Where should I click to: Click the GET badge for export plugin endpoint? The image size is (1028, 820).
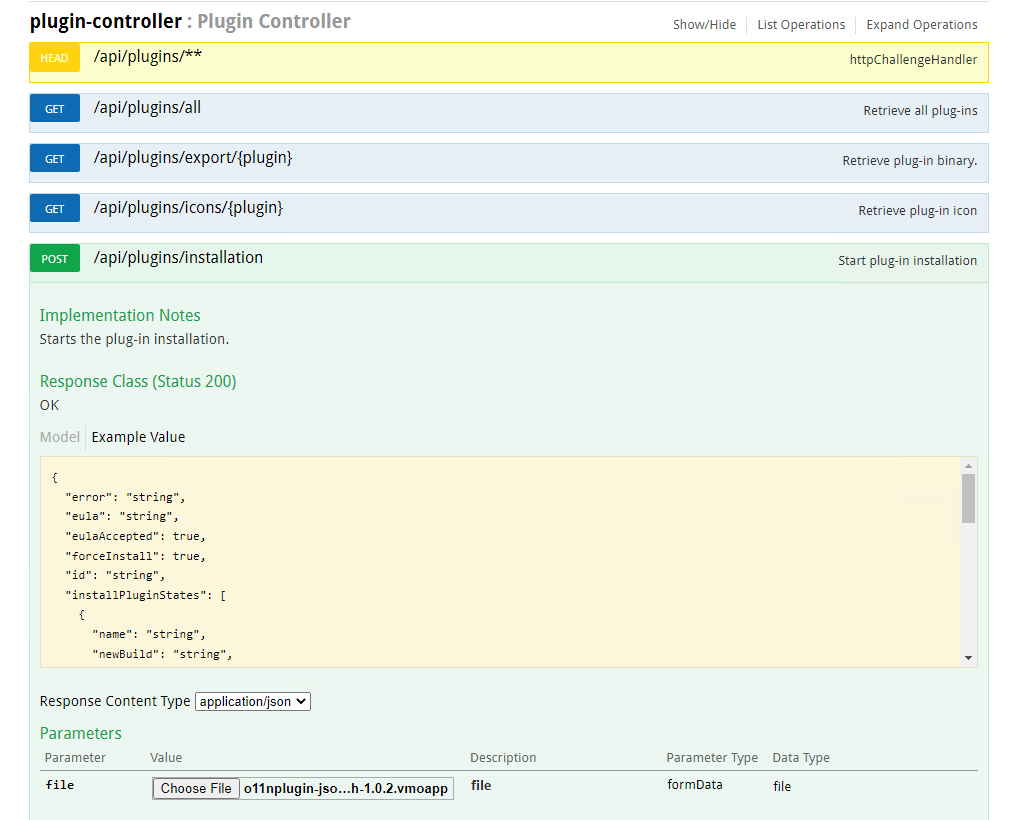pos(54,159)
